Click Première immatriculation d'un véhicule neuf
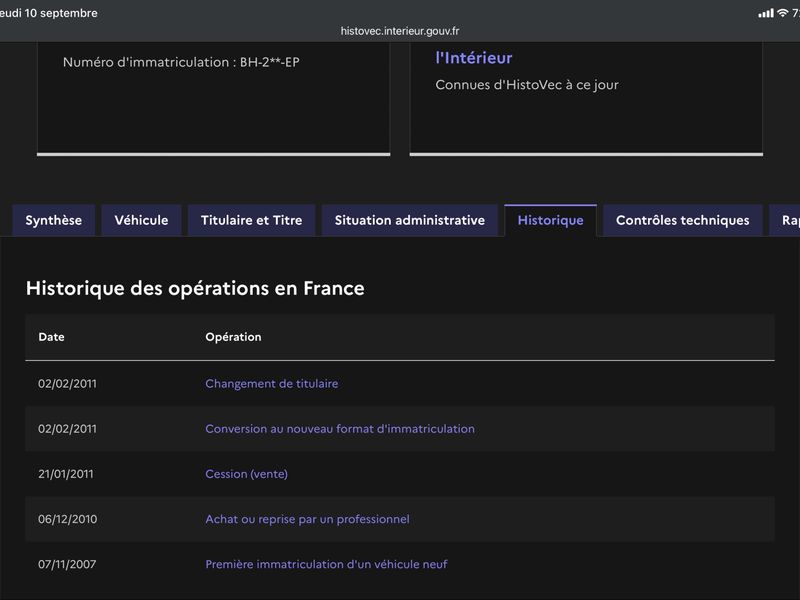 click(x=326, y=564)
